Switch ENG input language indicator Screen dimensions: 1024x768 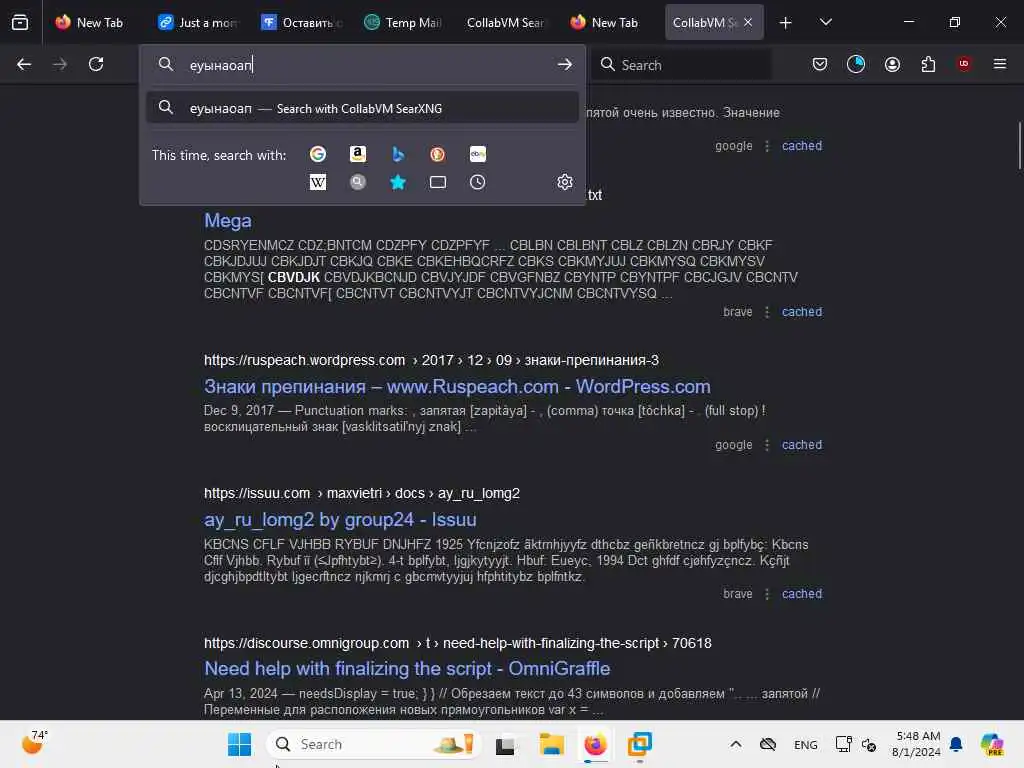[x=805, y=744]
